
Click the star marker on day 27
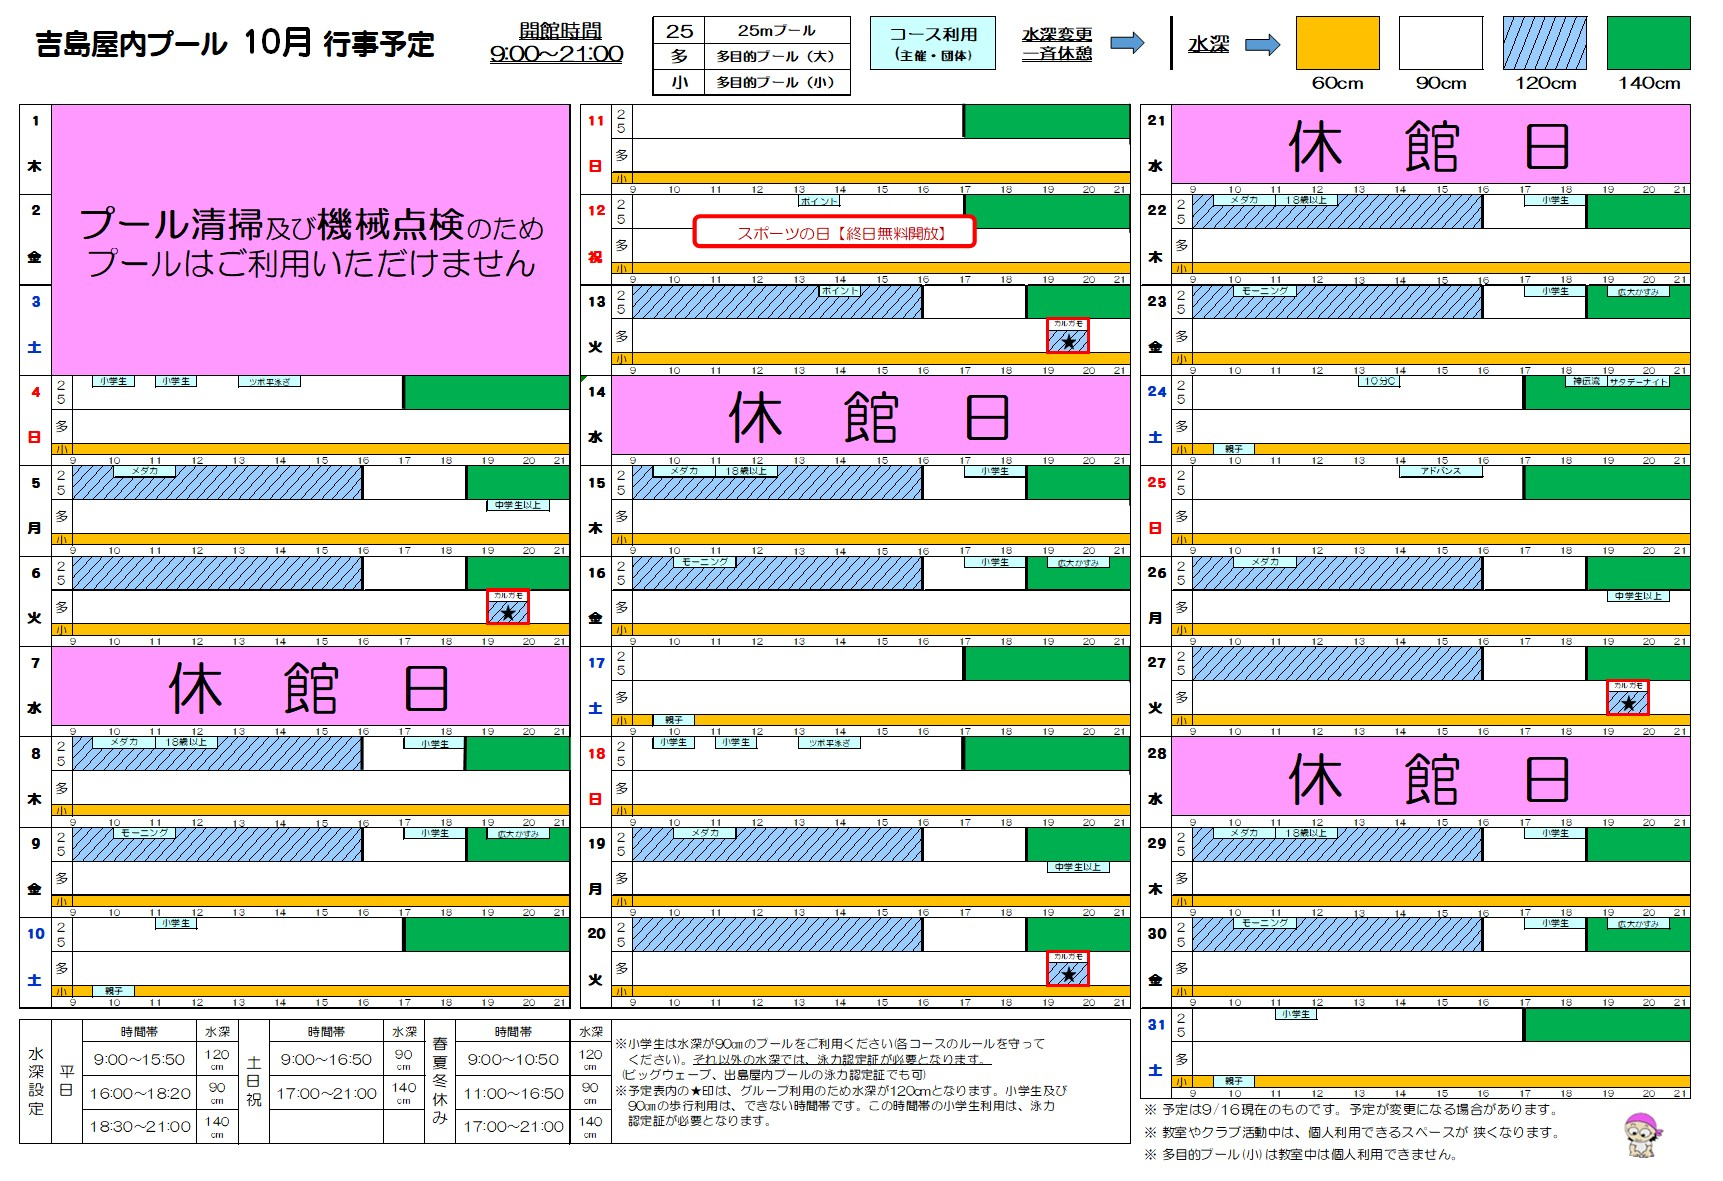[1628, 703]
